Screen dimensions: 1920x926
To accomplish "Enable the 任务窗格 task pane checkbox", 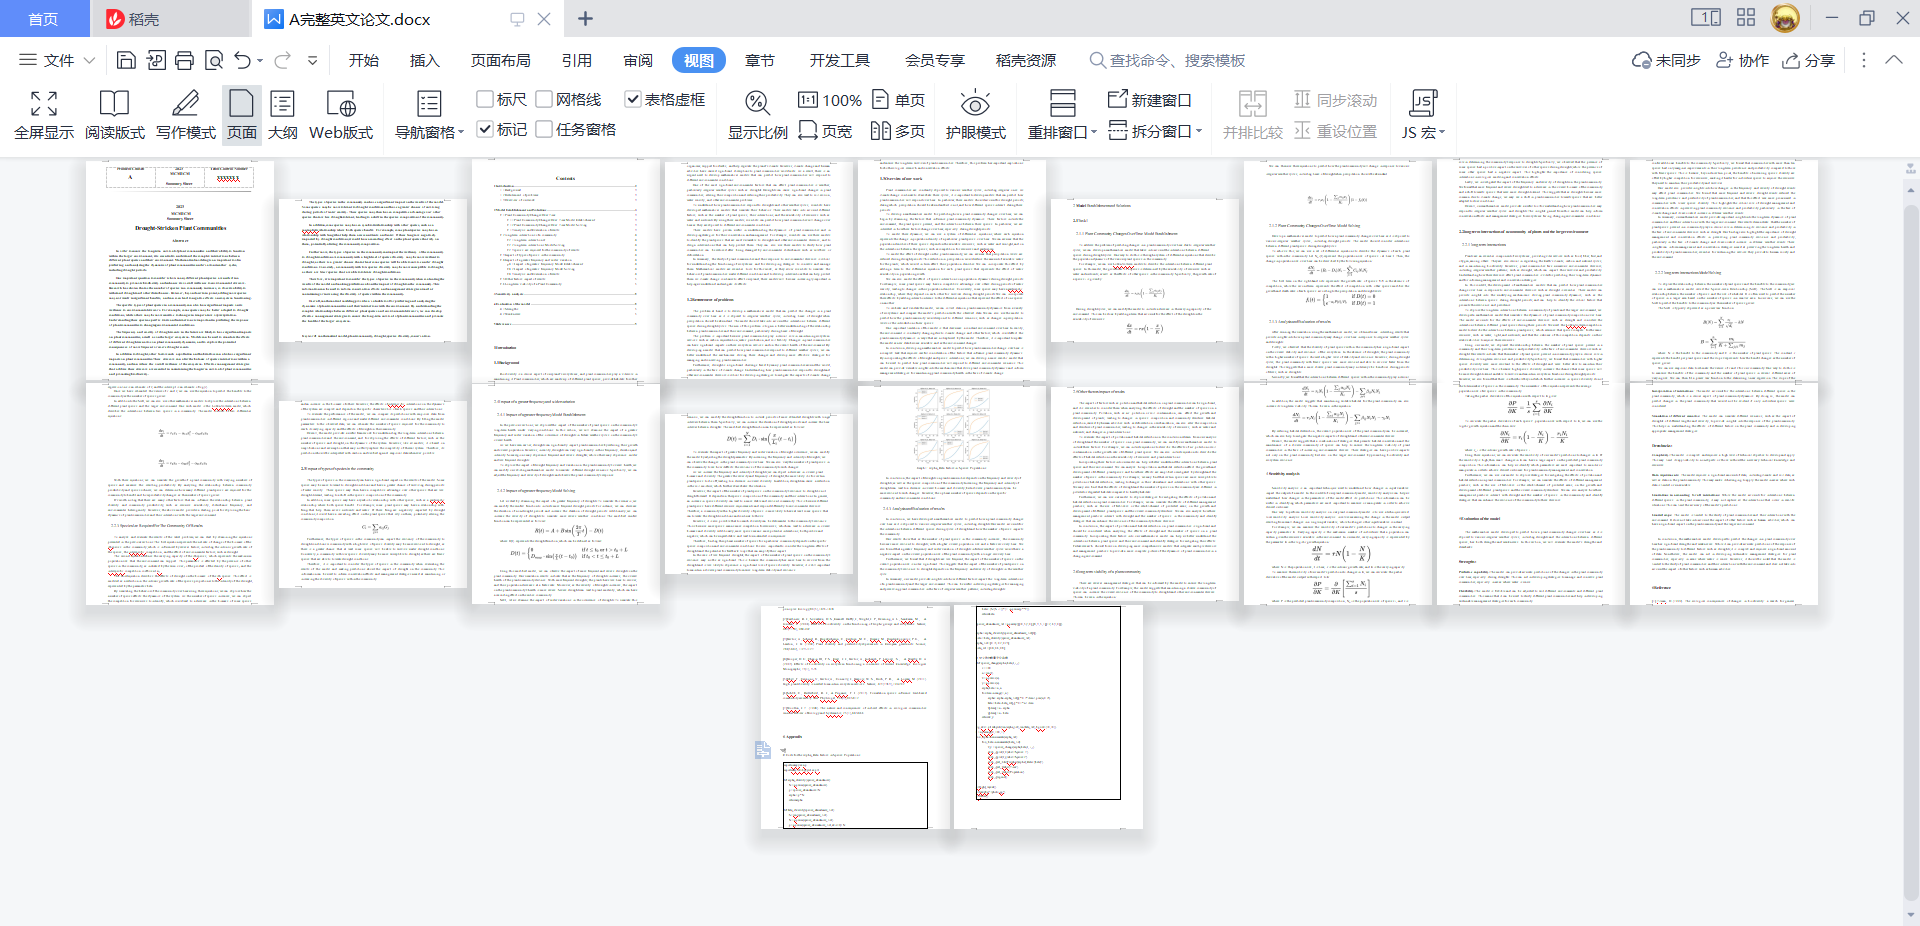I will point(544,129).
